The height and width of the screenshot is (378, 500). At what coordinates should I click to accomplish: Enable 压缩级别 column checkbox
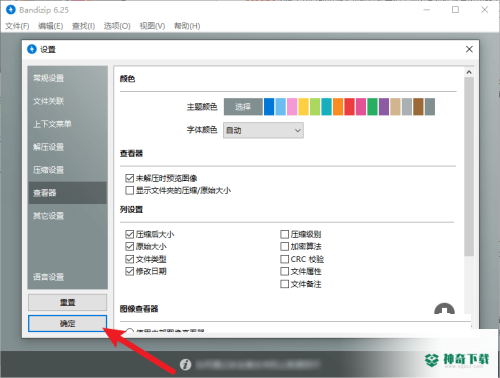point(284,234)
